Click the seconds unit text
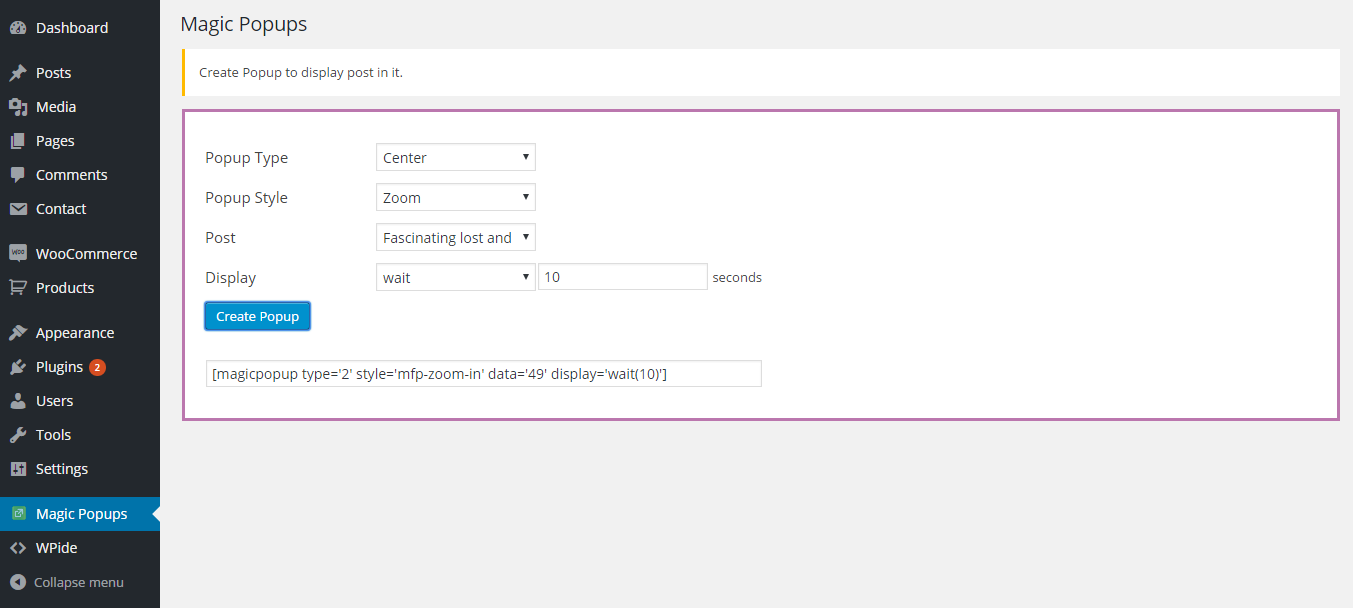1353x608 pixels. click(x=737, y=278)
